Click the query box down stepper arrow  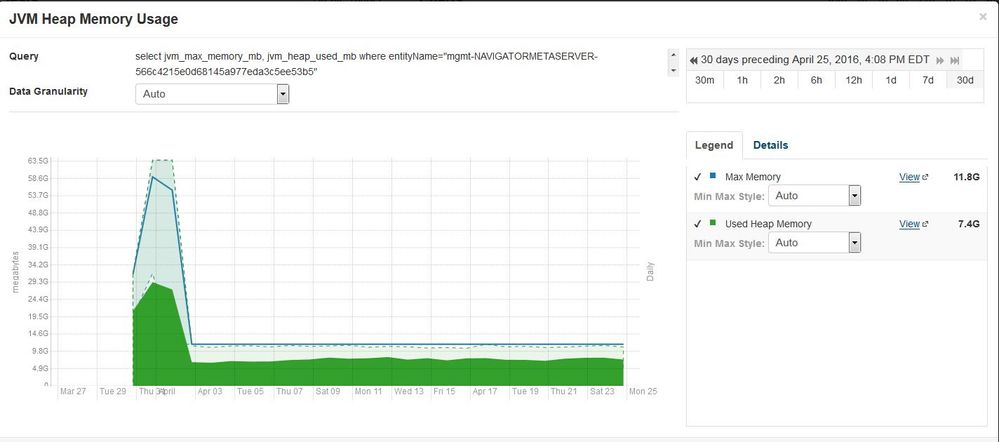pyautogui.click(x=673, y=71)
